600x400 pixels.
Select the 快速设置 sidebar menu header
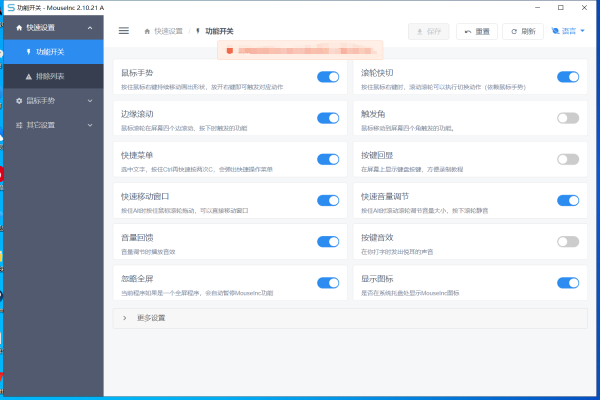(54, 28)
